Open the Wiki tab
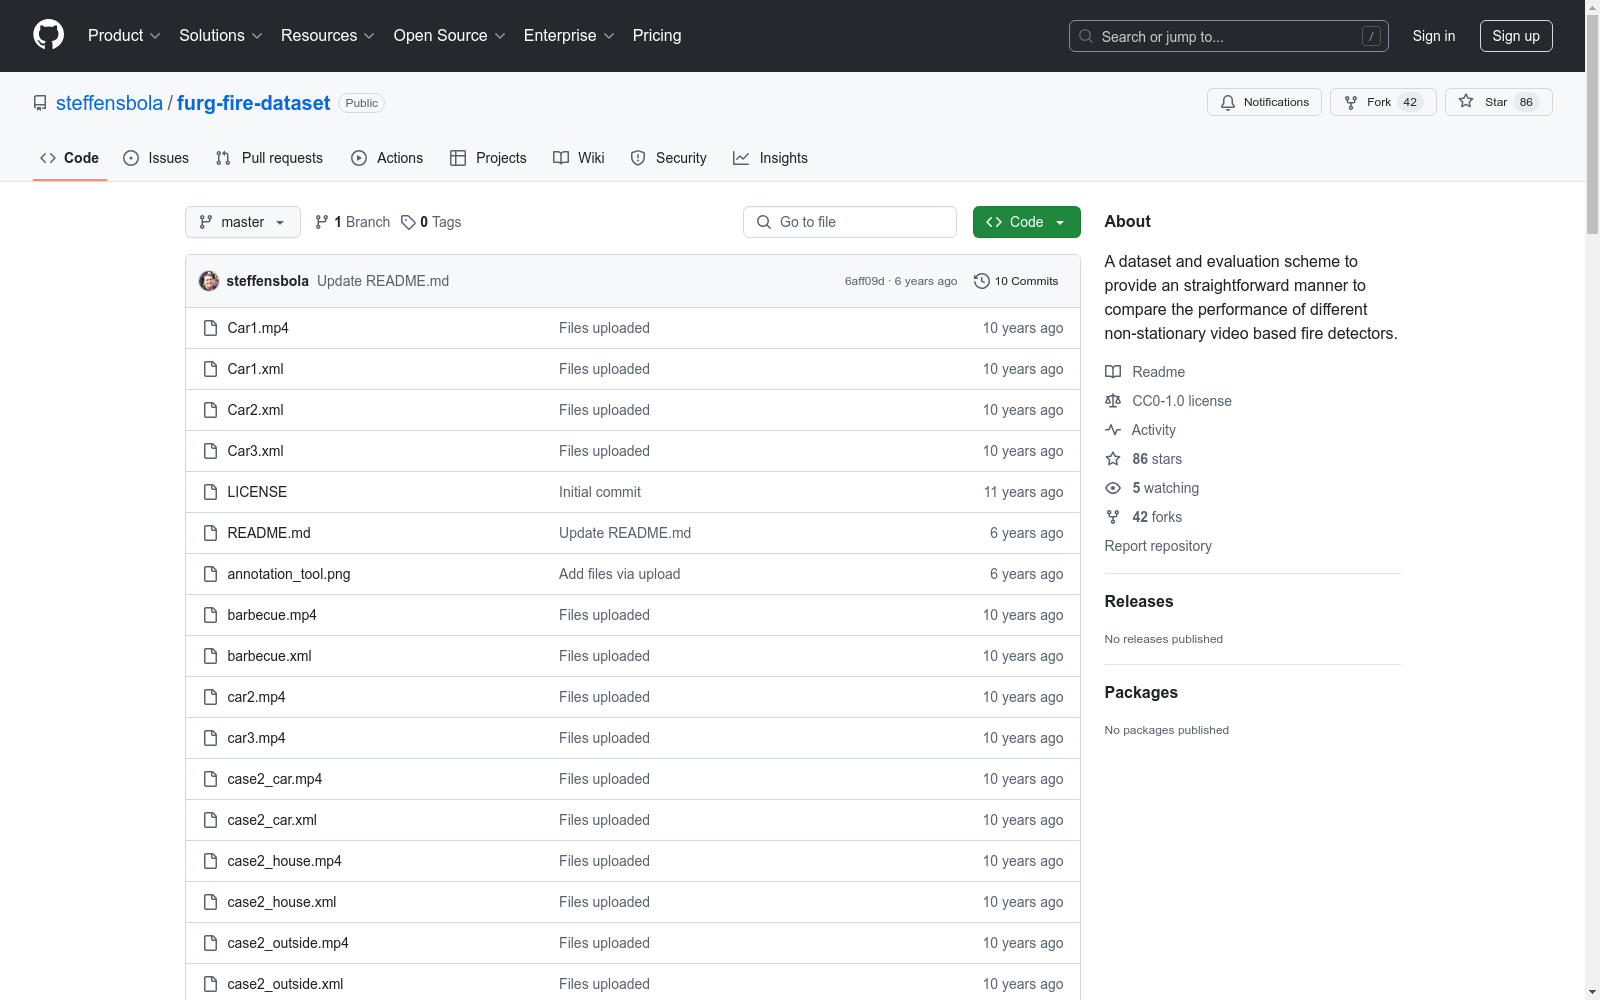The image size is (1600, 1000). pos(579,158)
